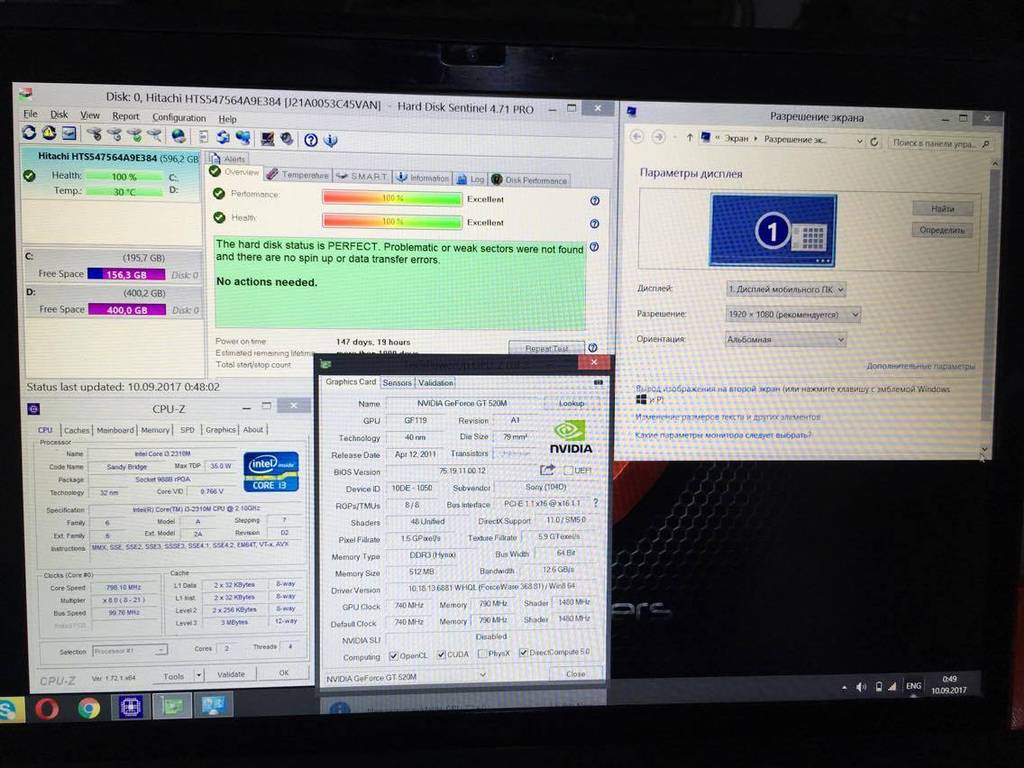Open Opera from the taskbar
This screenshot has width=1024, height=768.
click(46, 708)
